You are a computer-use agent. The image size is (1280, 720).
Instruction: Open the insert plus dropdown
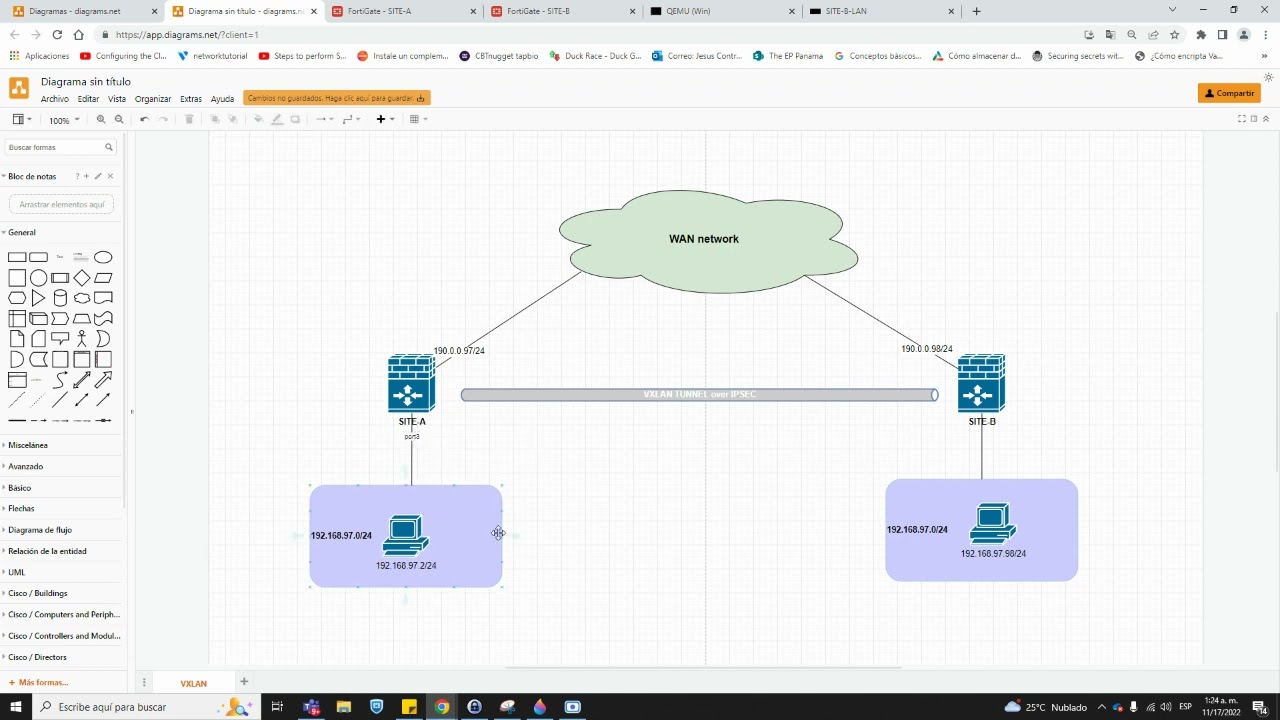coord(385,119)
